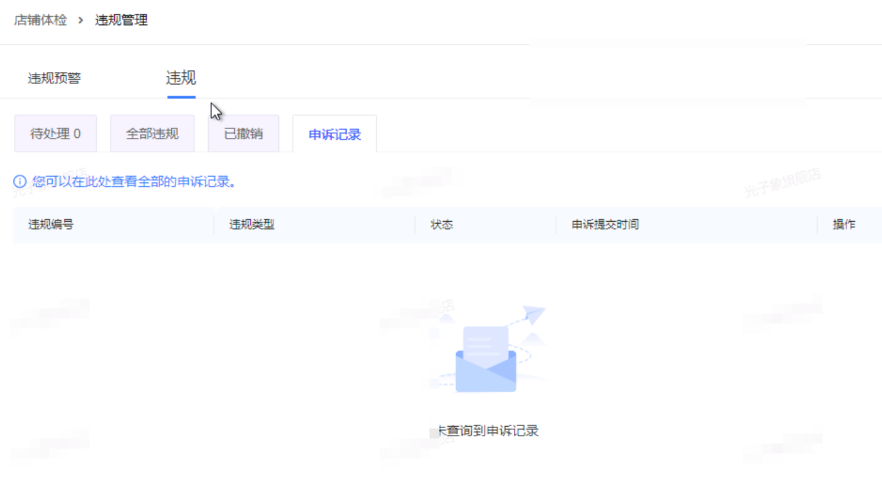View the 已撤销 violations tab
The image size is (882, 493).
[x=243, y=133]
